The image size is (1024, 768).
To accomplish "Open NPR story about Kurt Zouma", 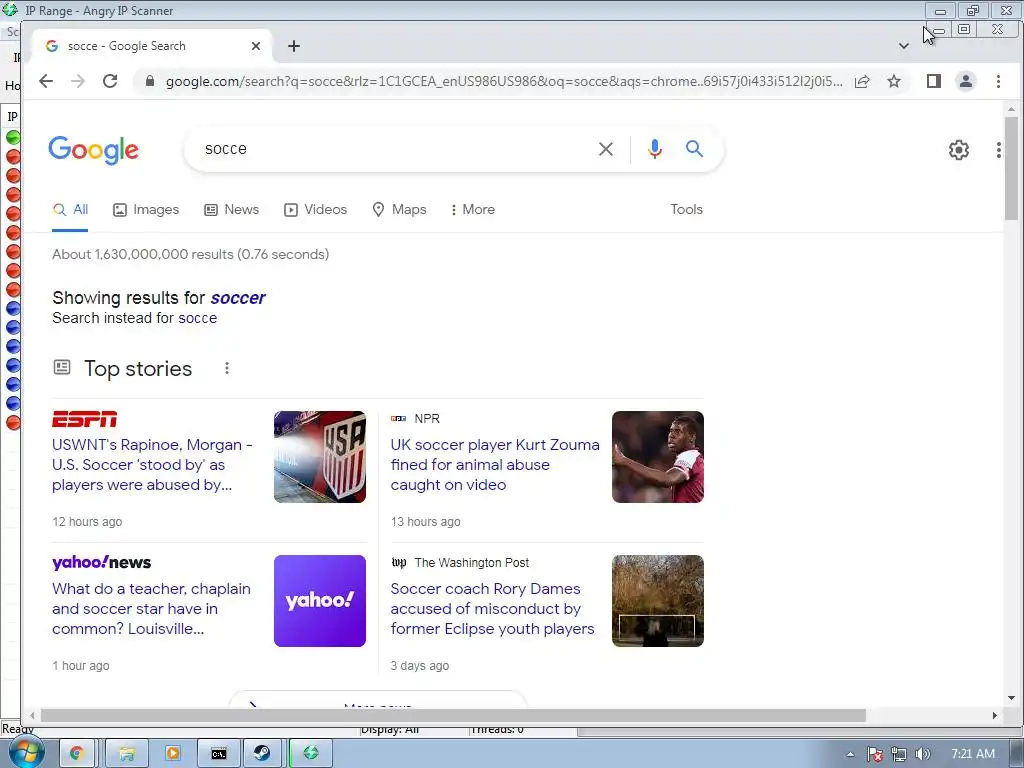I will coord(495,465).
